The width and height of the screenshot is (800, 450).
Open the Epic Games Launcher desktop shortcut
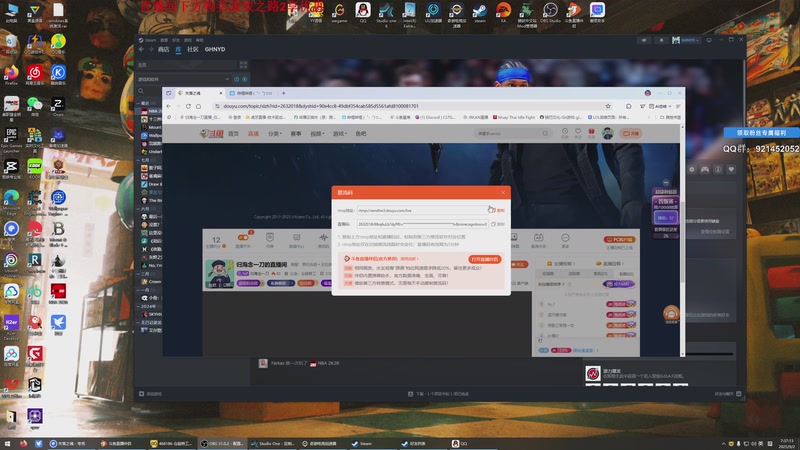point(11,140)
